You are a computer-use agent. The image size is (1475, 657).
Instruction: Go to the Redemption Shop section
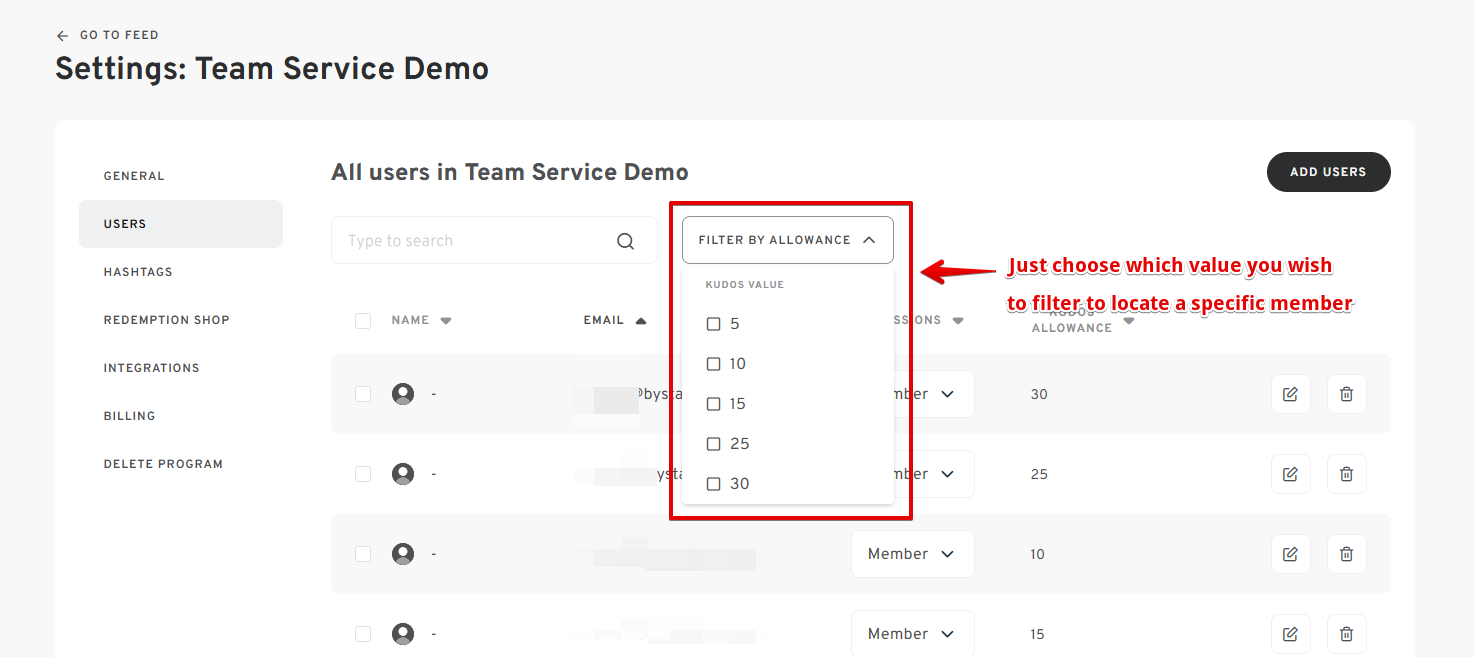(166, 320)
